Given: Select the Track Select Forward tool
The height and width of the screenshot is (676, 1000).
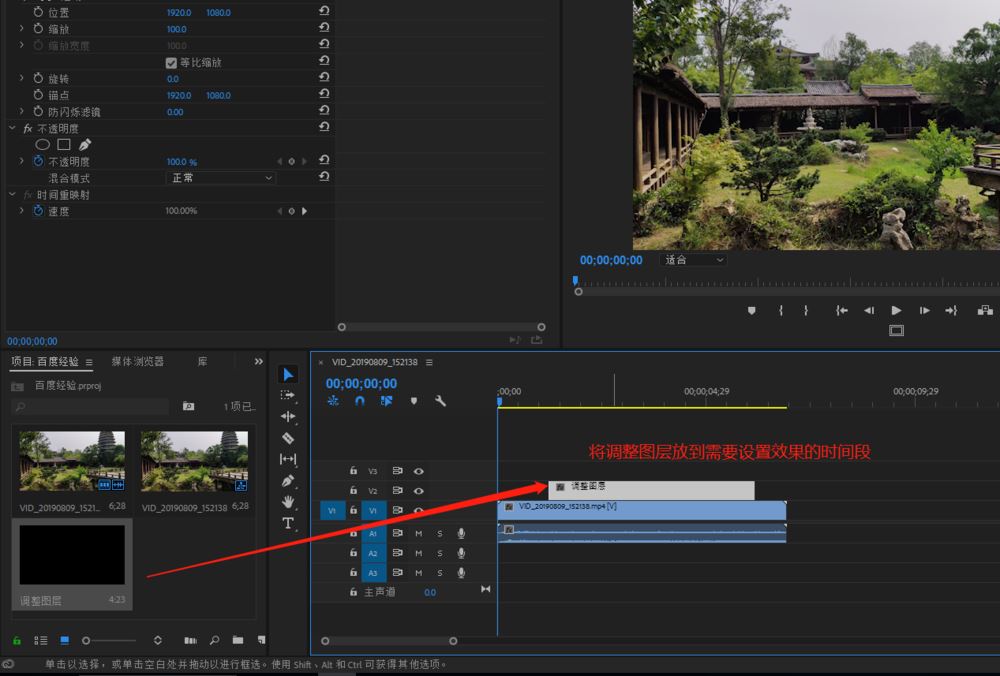Looking at the screenshot, I should click(288, 395).
